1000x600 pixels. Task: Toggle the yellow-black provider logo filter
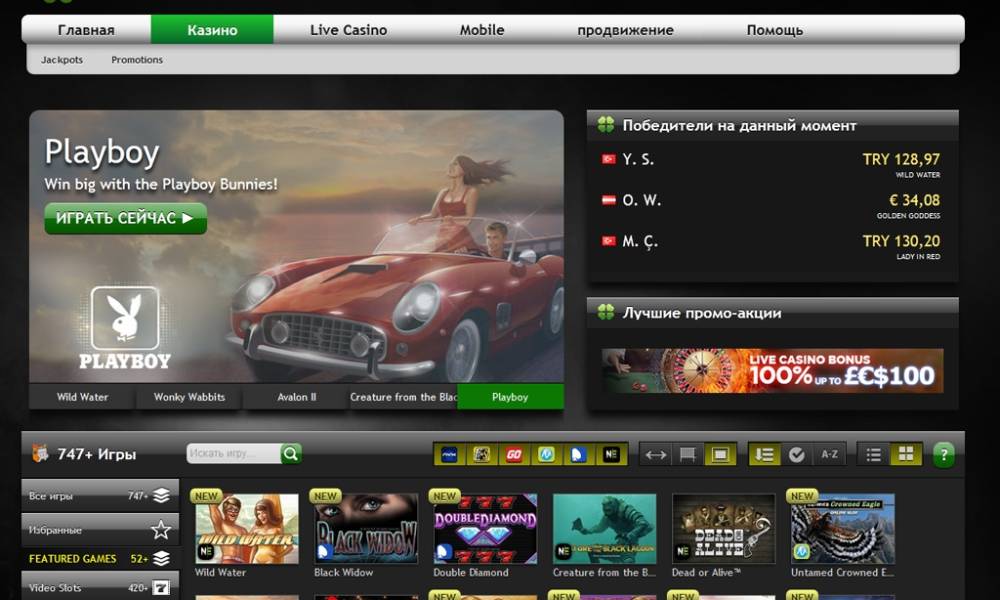[x=482, y=455]
